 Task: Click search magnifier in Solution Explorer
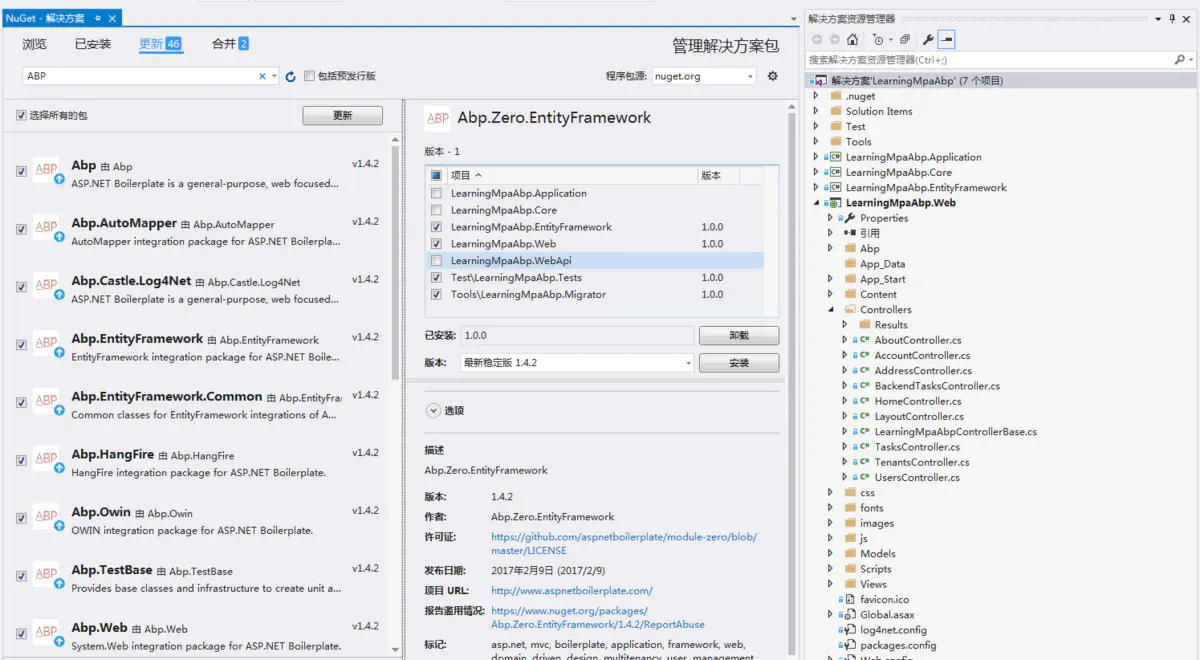[x=1179, y=60]
